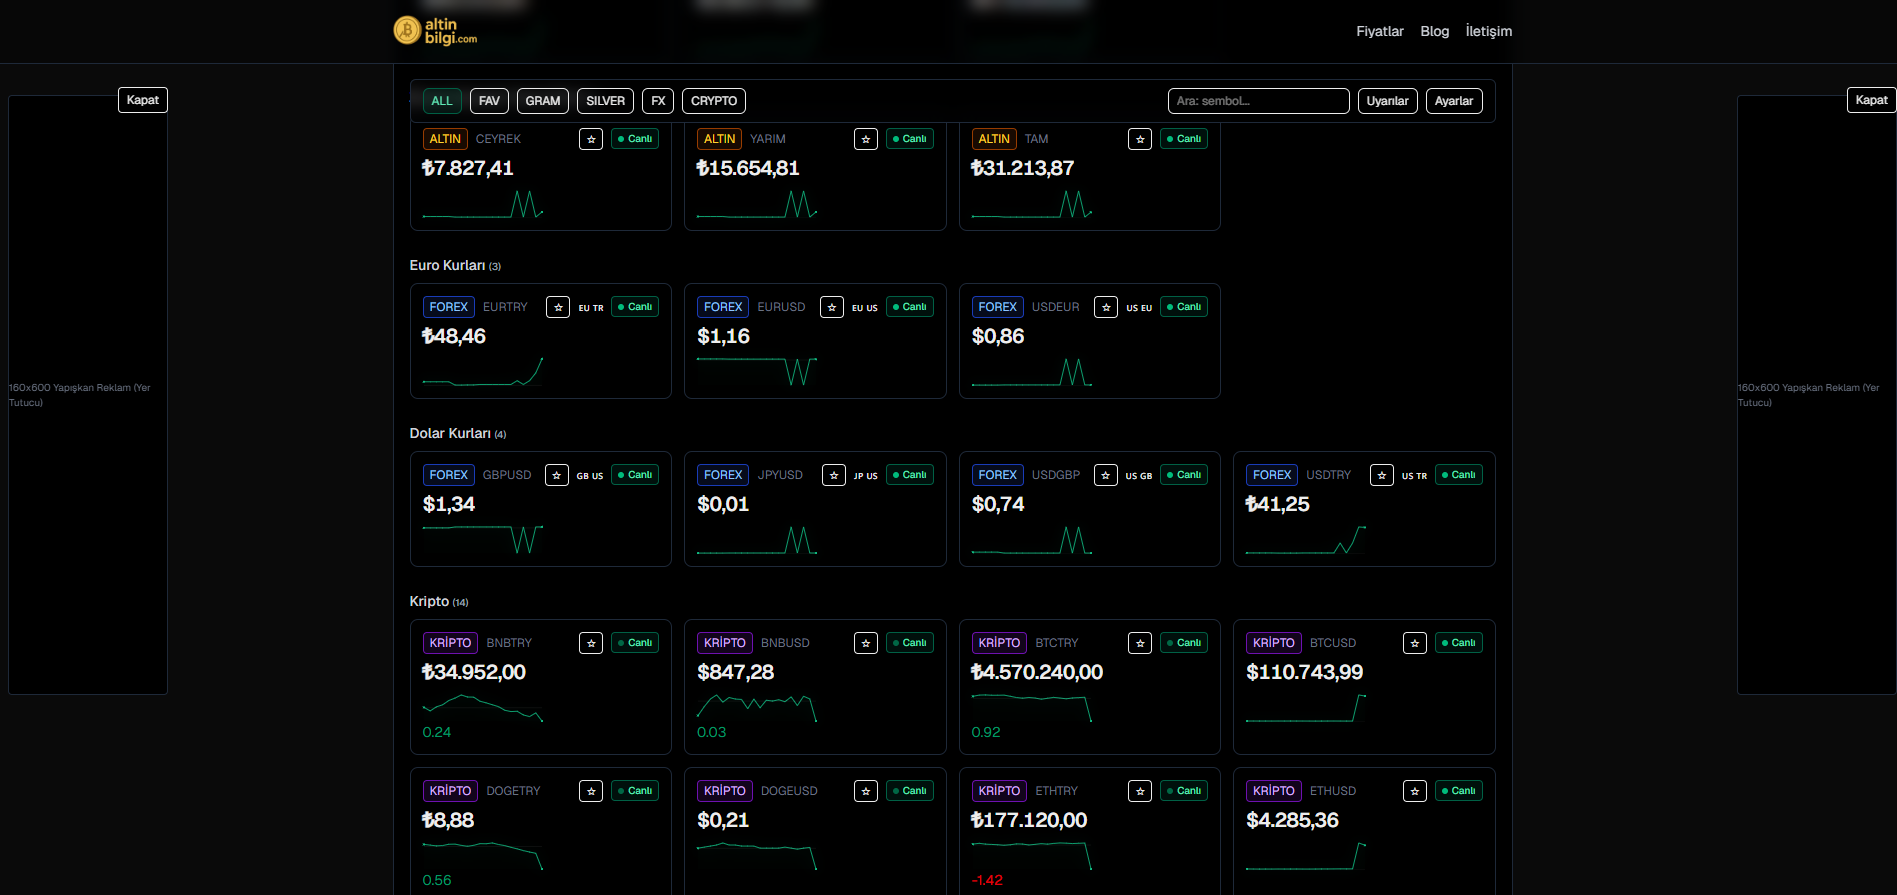This screenshot has width=1897, height=895.
Task: Click the Canlı badge on USDTRY card
Action: coord(1459,475)
